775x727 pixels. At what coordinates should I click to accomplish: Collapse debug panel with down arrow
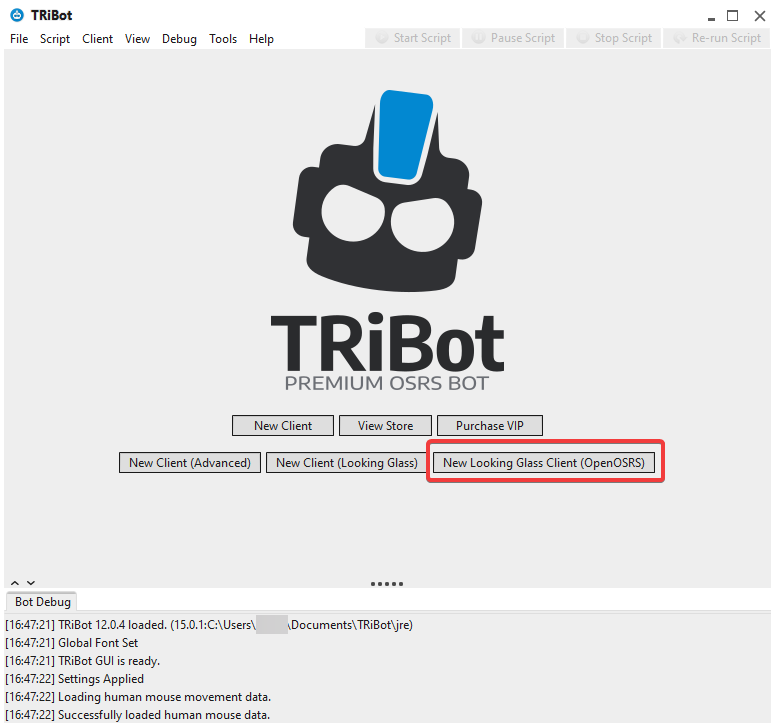pos(31,583)
